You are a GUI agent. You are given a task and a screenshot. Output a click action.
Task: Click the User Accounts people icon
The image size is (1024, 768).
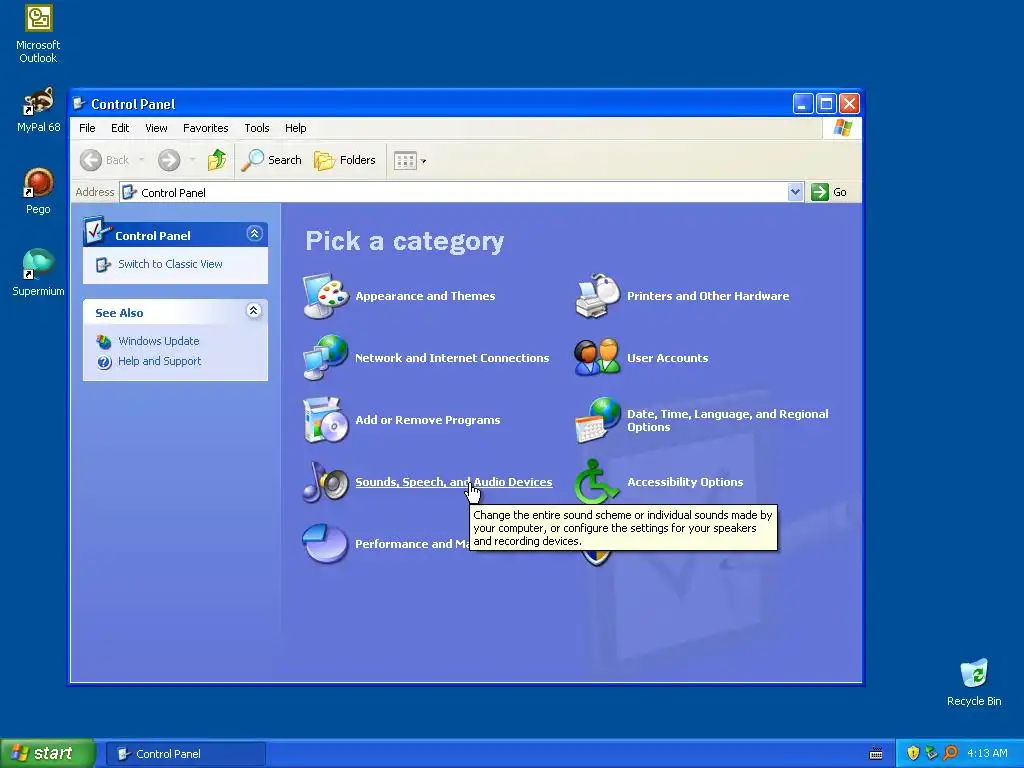[597, 357]
